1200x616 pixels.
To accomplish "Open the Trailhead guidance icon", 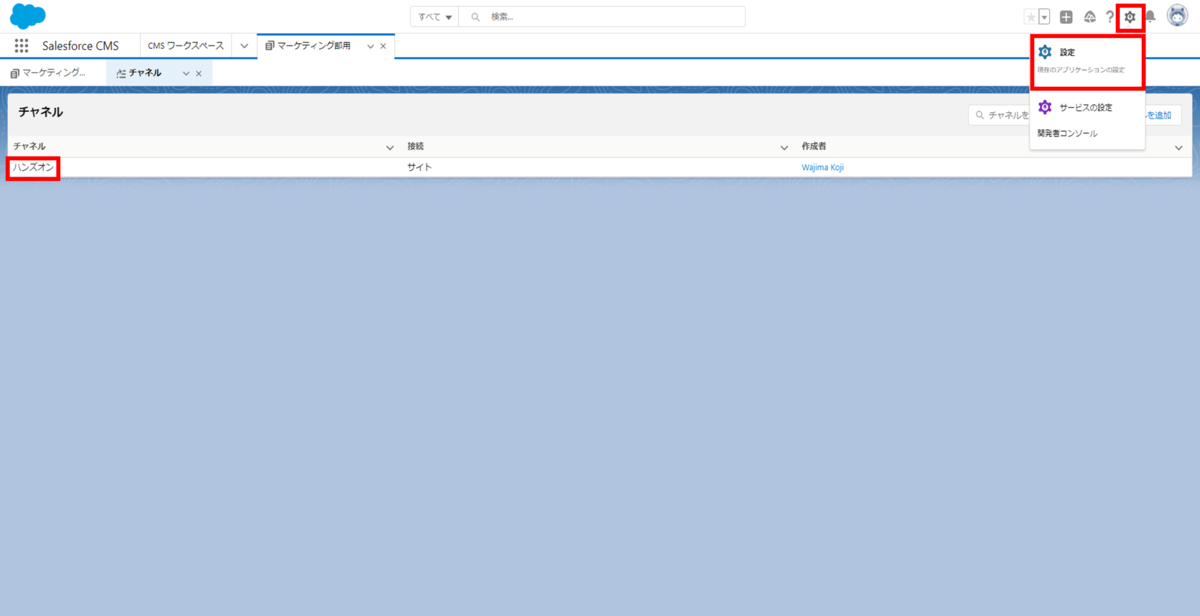I will [x=1089, y=17].
